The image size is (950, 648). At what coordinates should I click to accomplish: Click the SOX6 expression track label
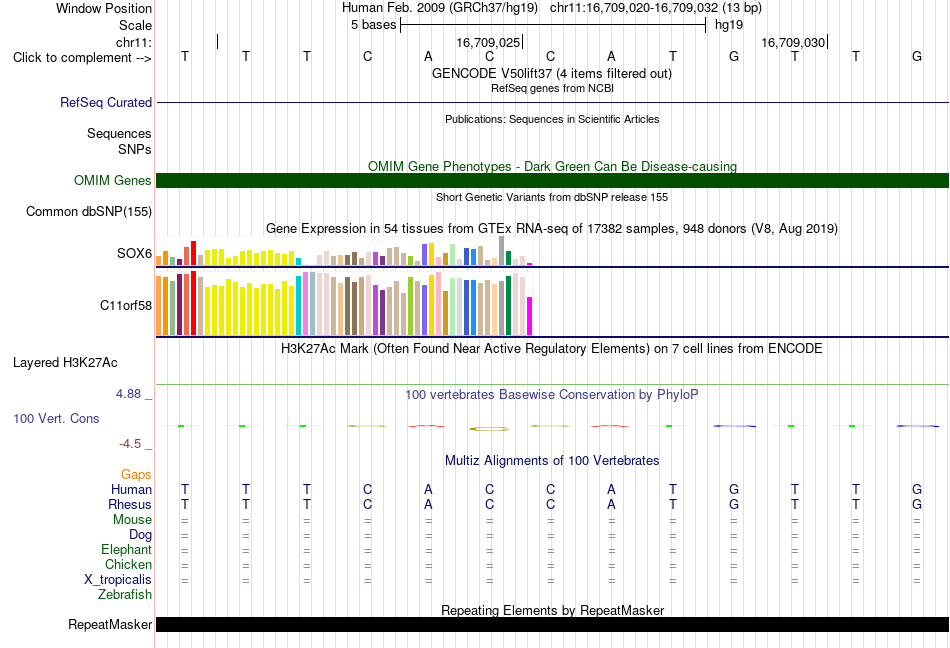tap(134, 253)
